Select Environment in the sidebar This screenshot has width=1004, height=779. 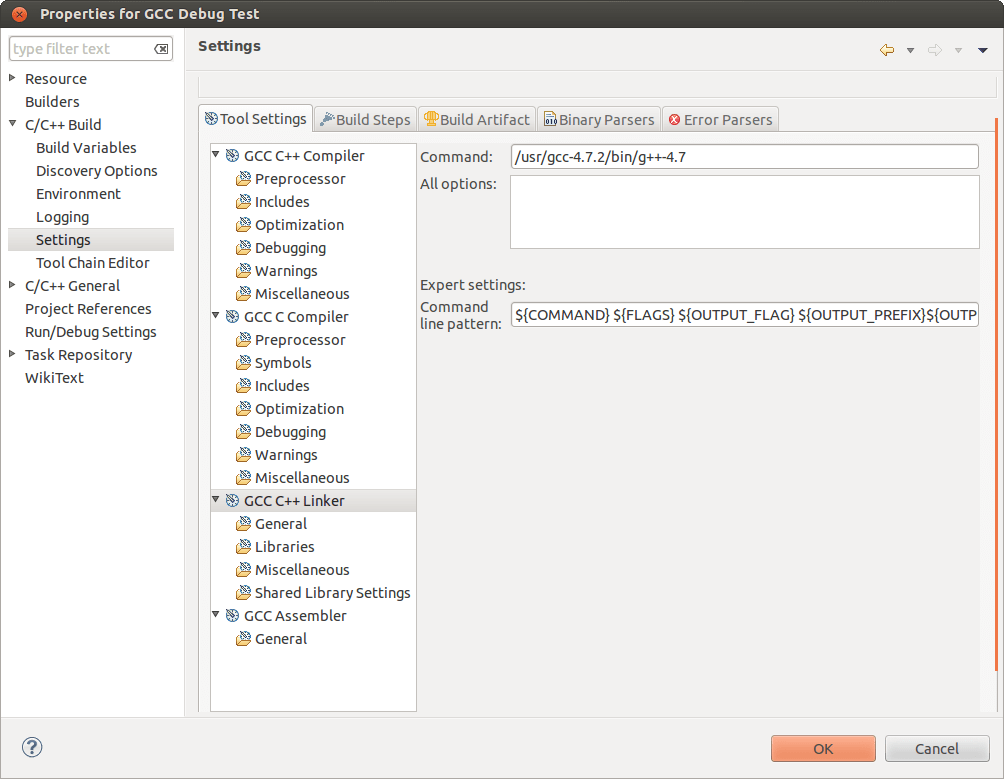pos(78,194)
